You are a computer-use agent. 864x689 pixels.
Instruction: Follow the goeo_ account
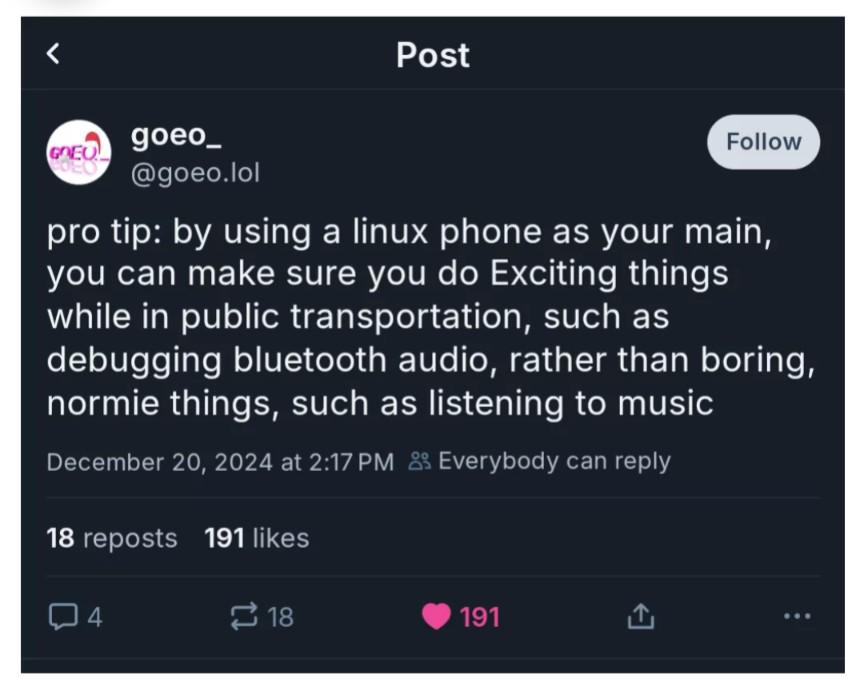pos(763,142)
